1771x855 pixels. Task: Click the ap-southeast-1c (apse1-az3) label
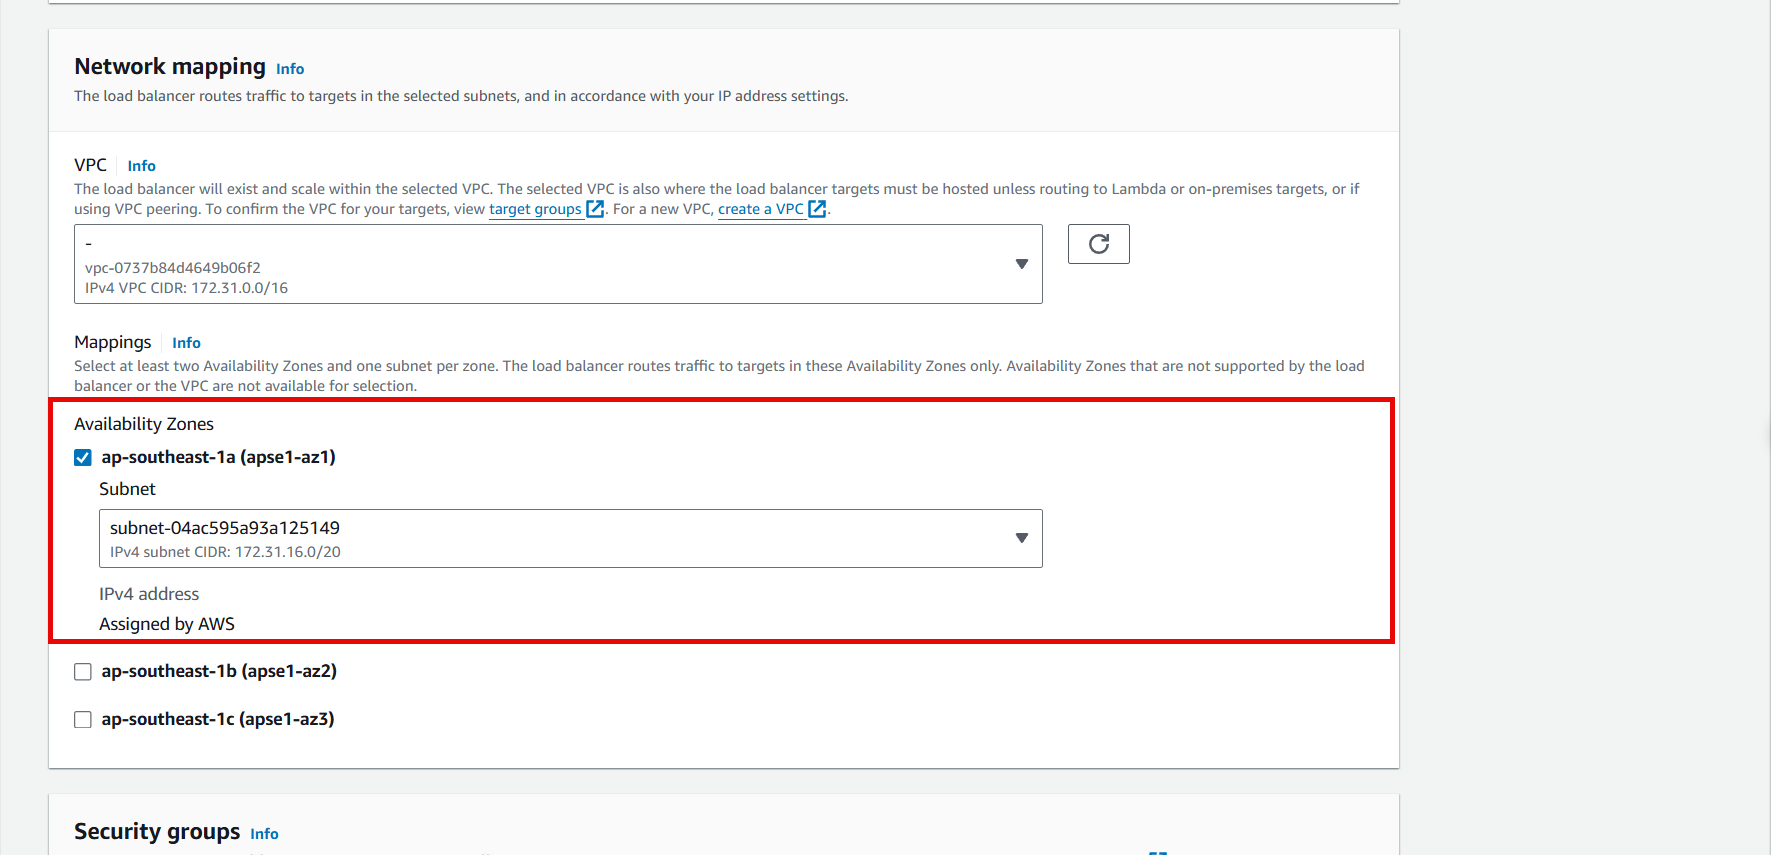click(218, 719)
